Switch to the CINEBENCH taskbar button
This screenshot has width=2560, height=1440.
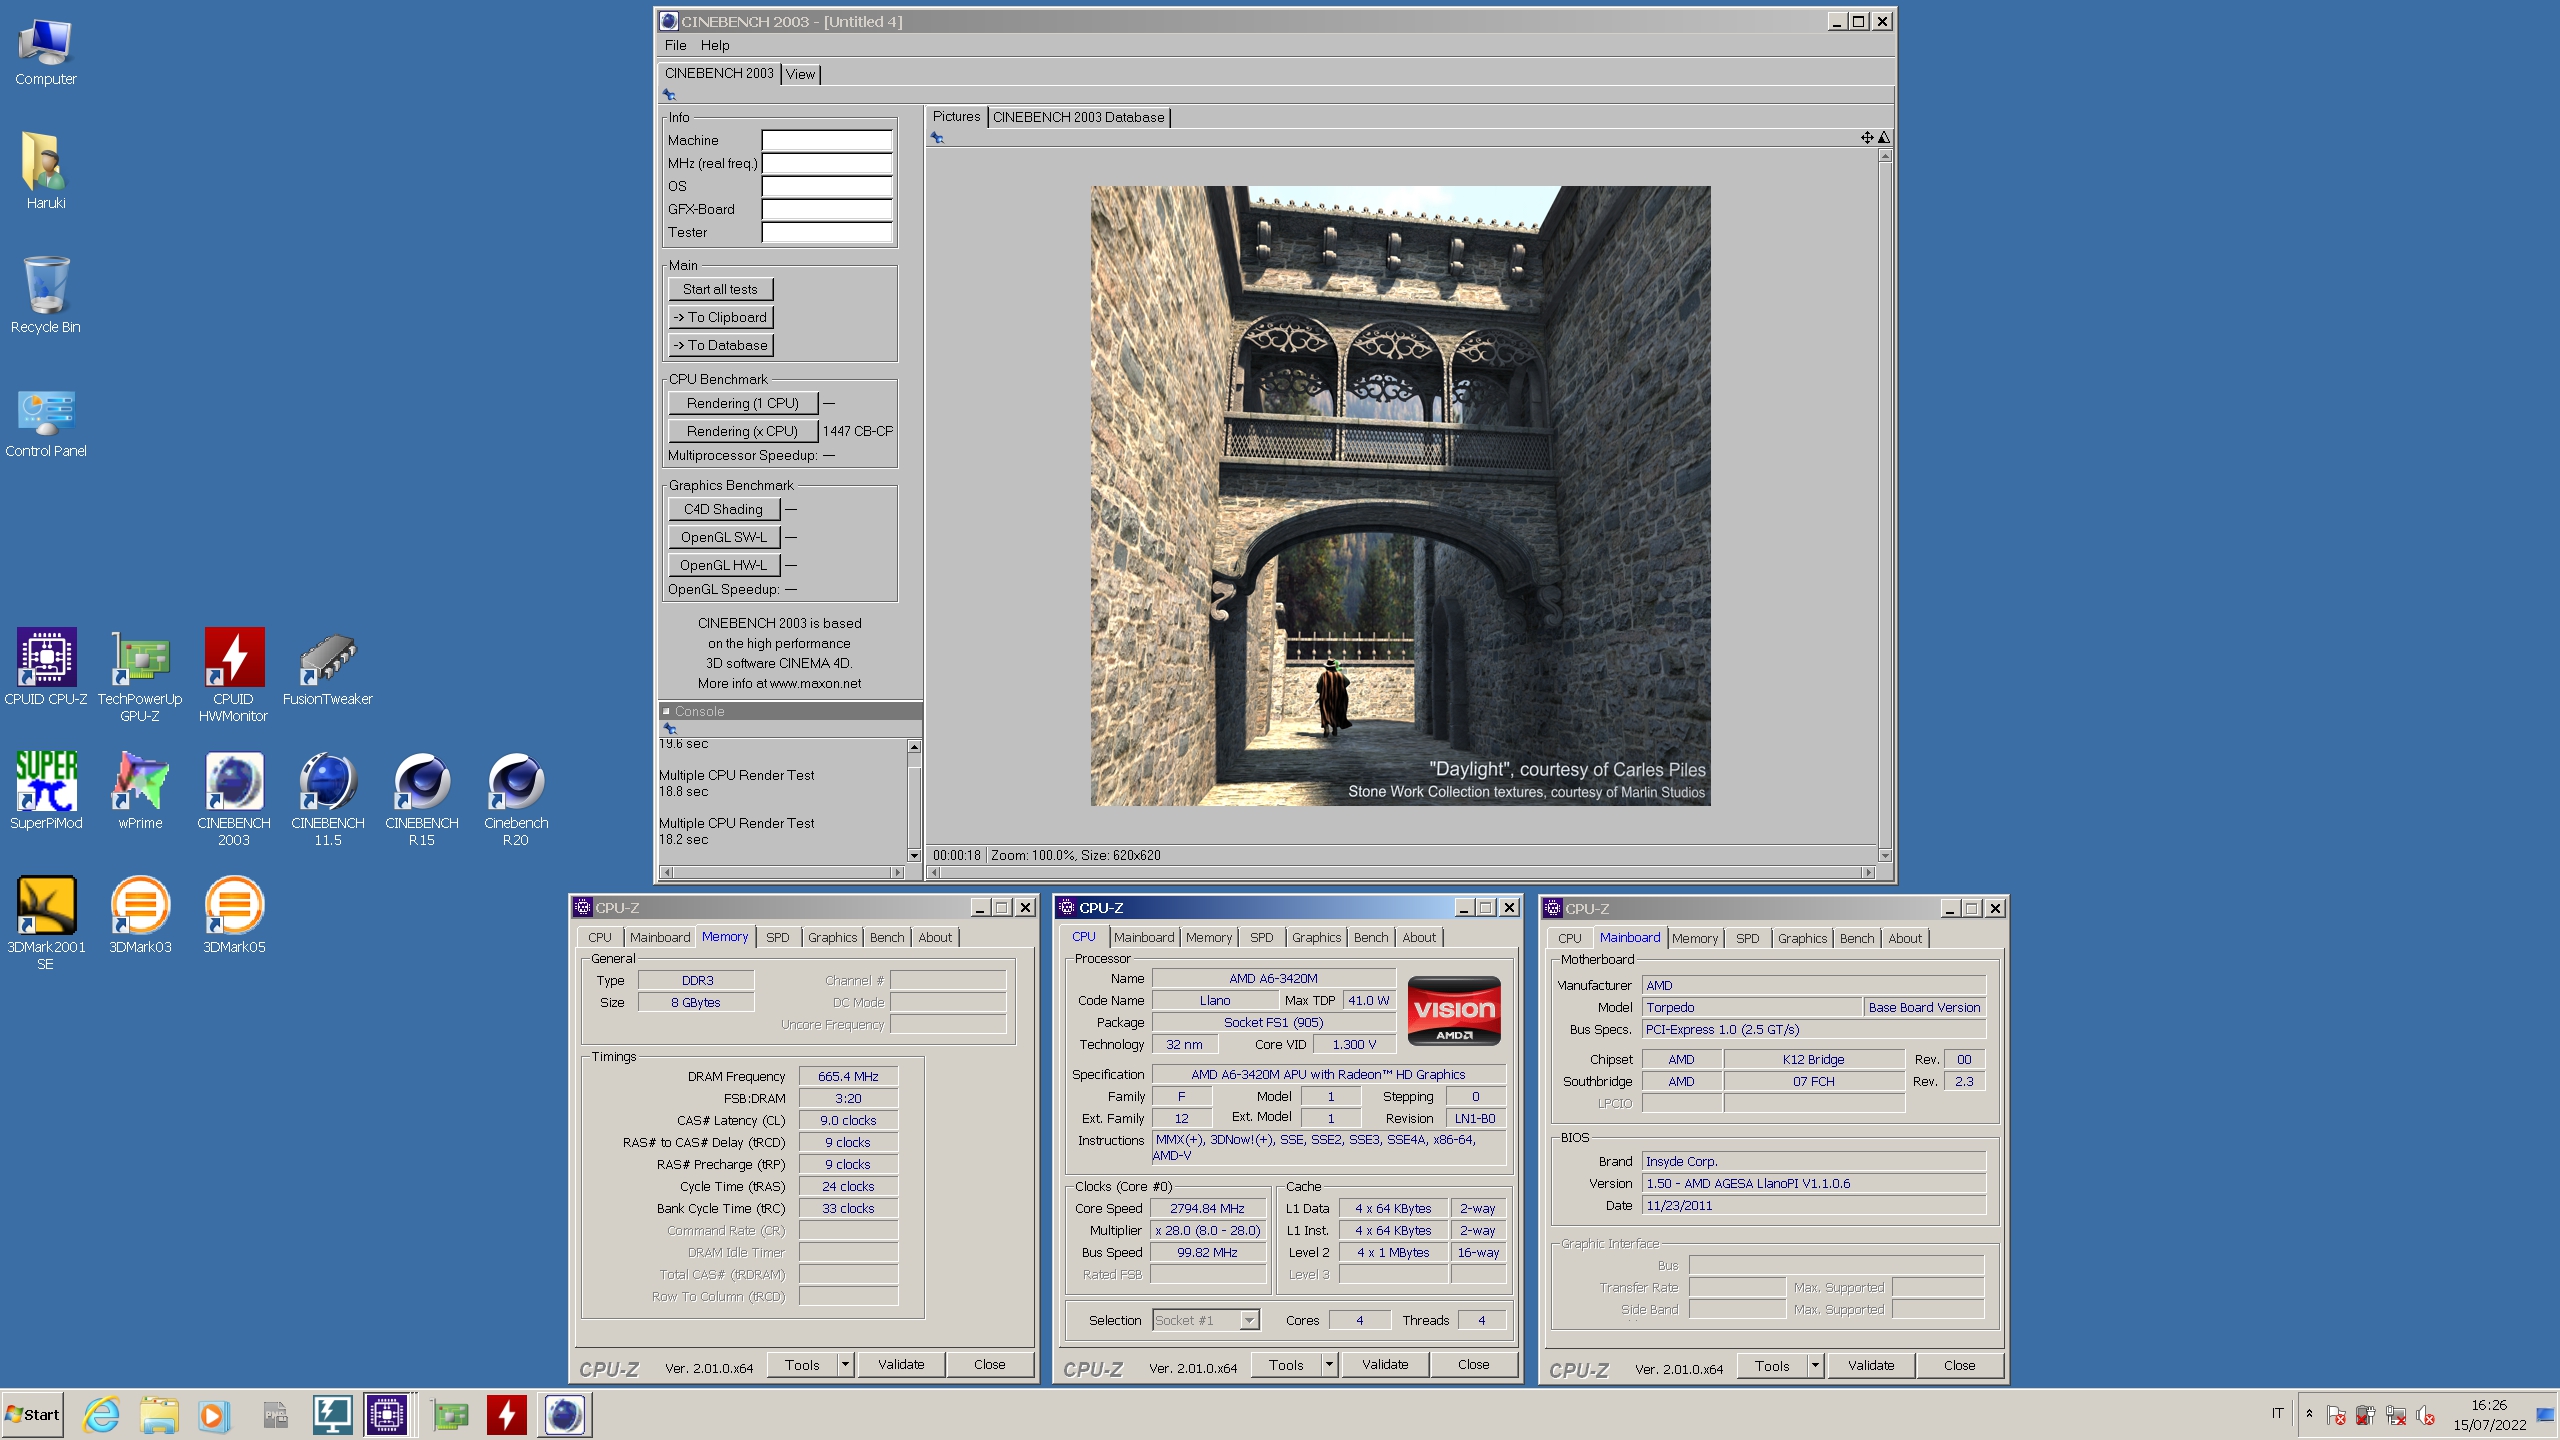(565, 1415)
